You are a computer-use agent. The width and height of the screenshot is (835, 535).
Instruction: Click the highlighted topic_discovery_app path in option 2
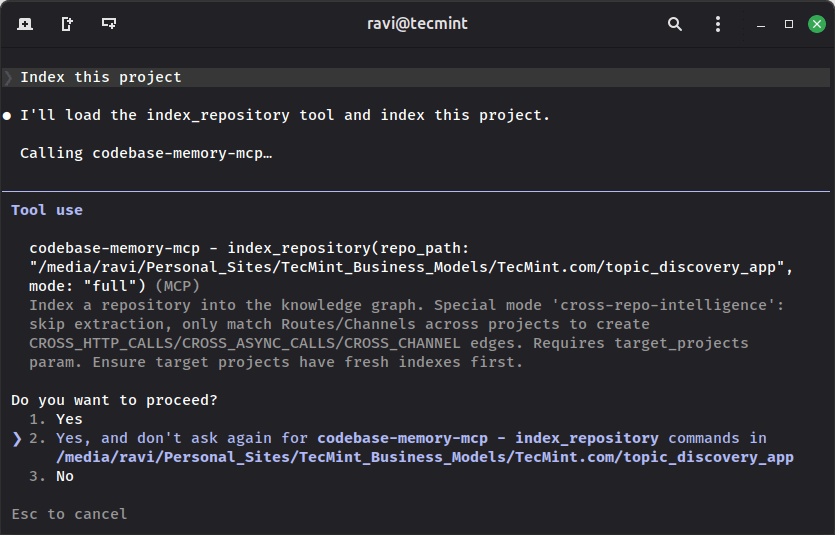(x=424, y=457)
